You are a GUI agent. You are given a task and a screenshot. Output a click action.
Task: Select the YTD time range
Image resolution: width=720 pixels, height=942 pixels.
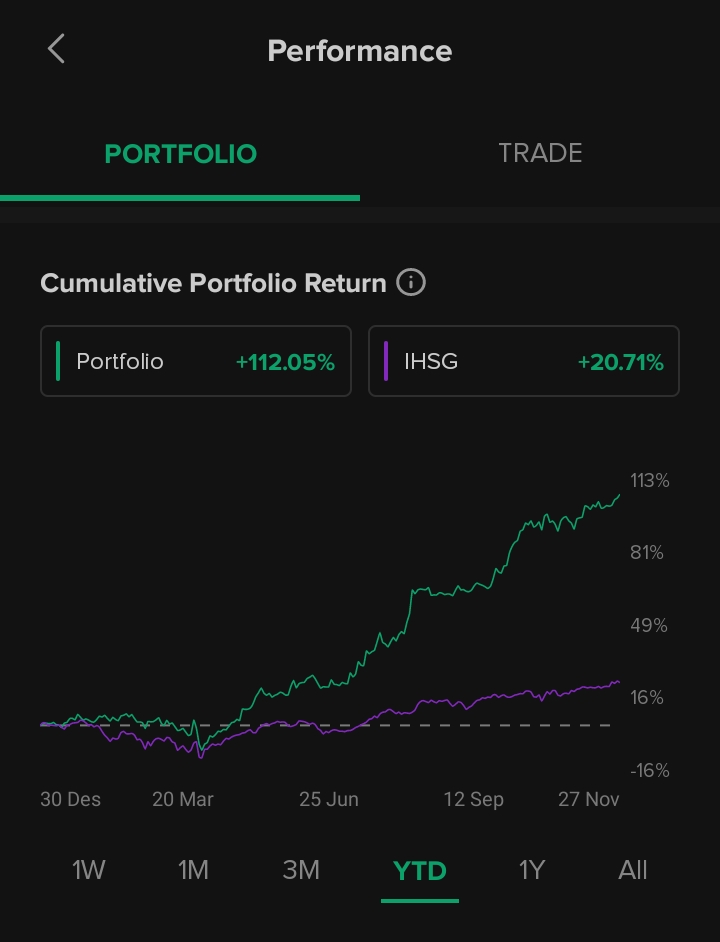(420, 870)
